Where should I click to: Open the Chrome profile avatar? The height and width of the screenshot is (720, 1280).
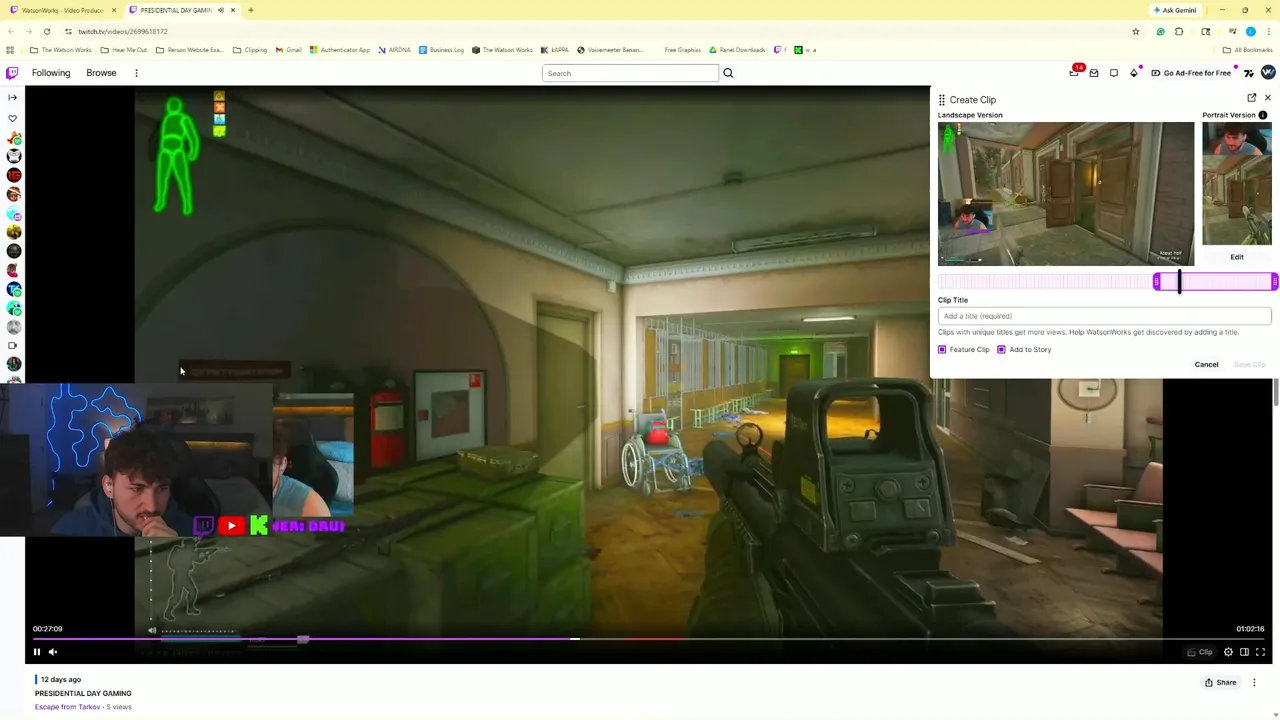[x=1250, y=32]
